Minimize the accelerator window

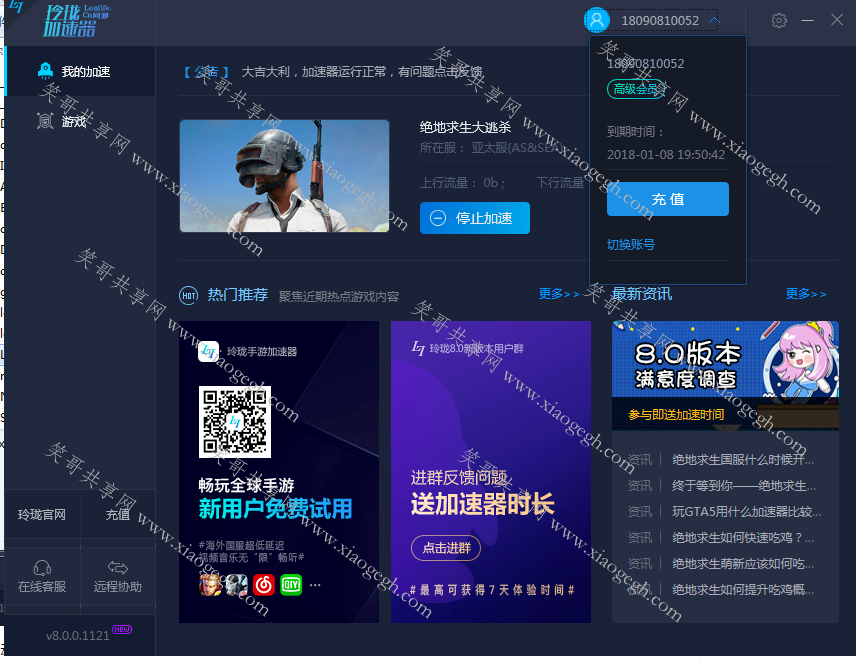point(807,21)
